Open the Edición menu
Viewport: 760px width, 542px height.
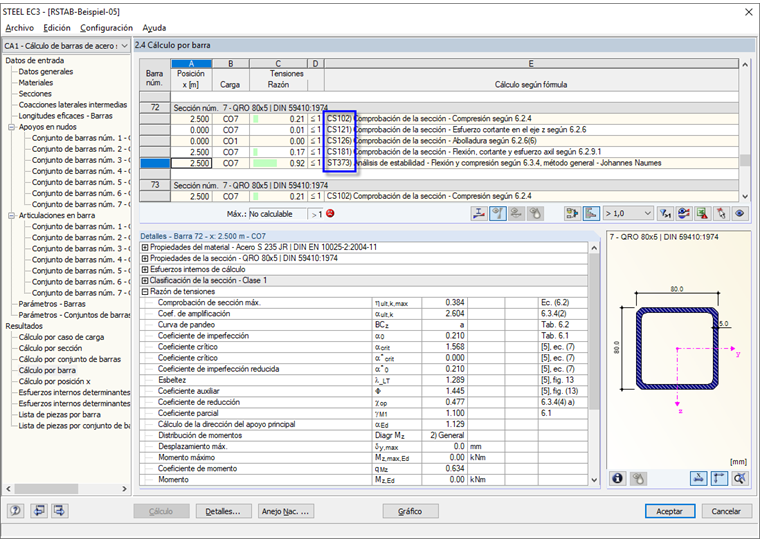57,28
